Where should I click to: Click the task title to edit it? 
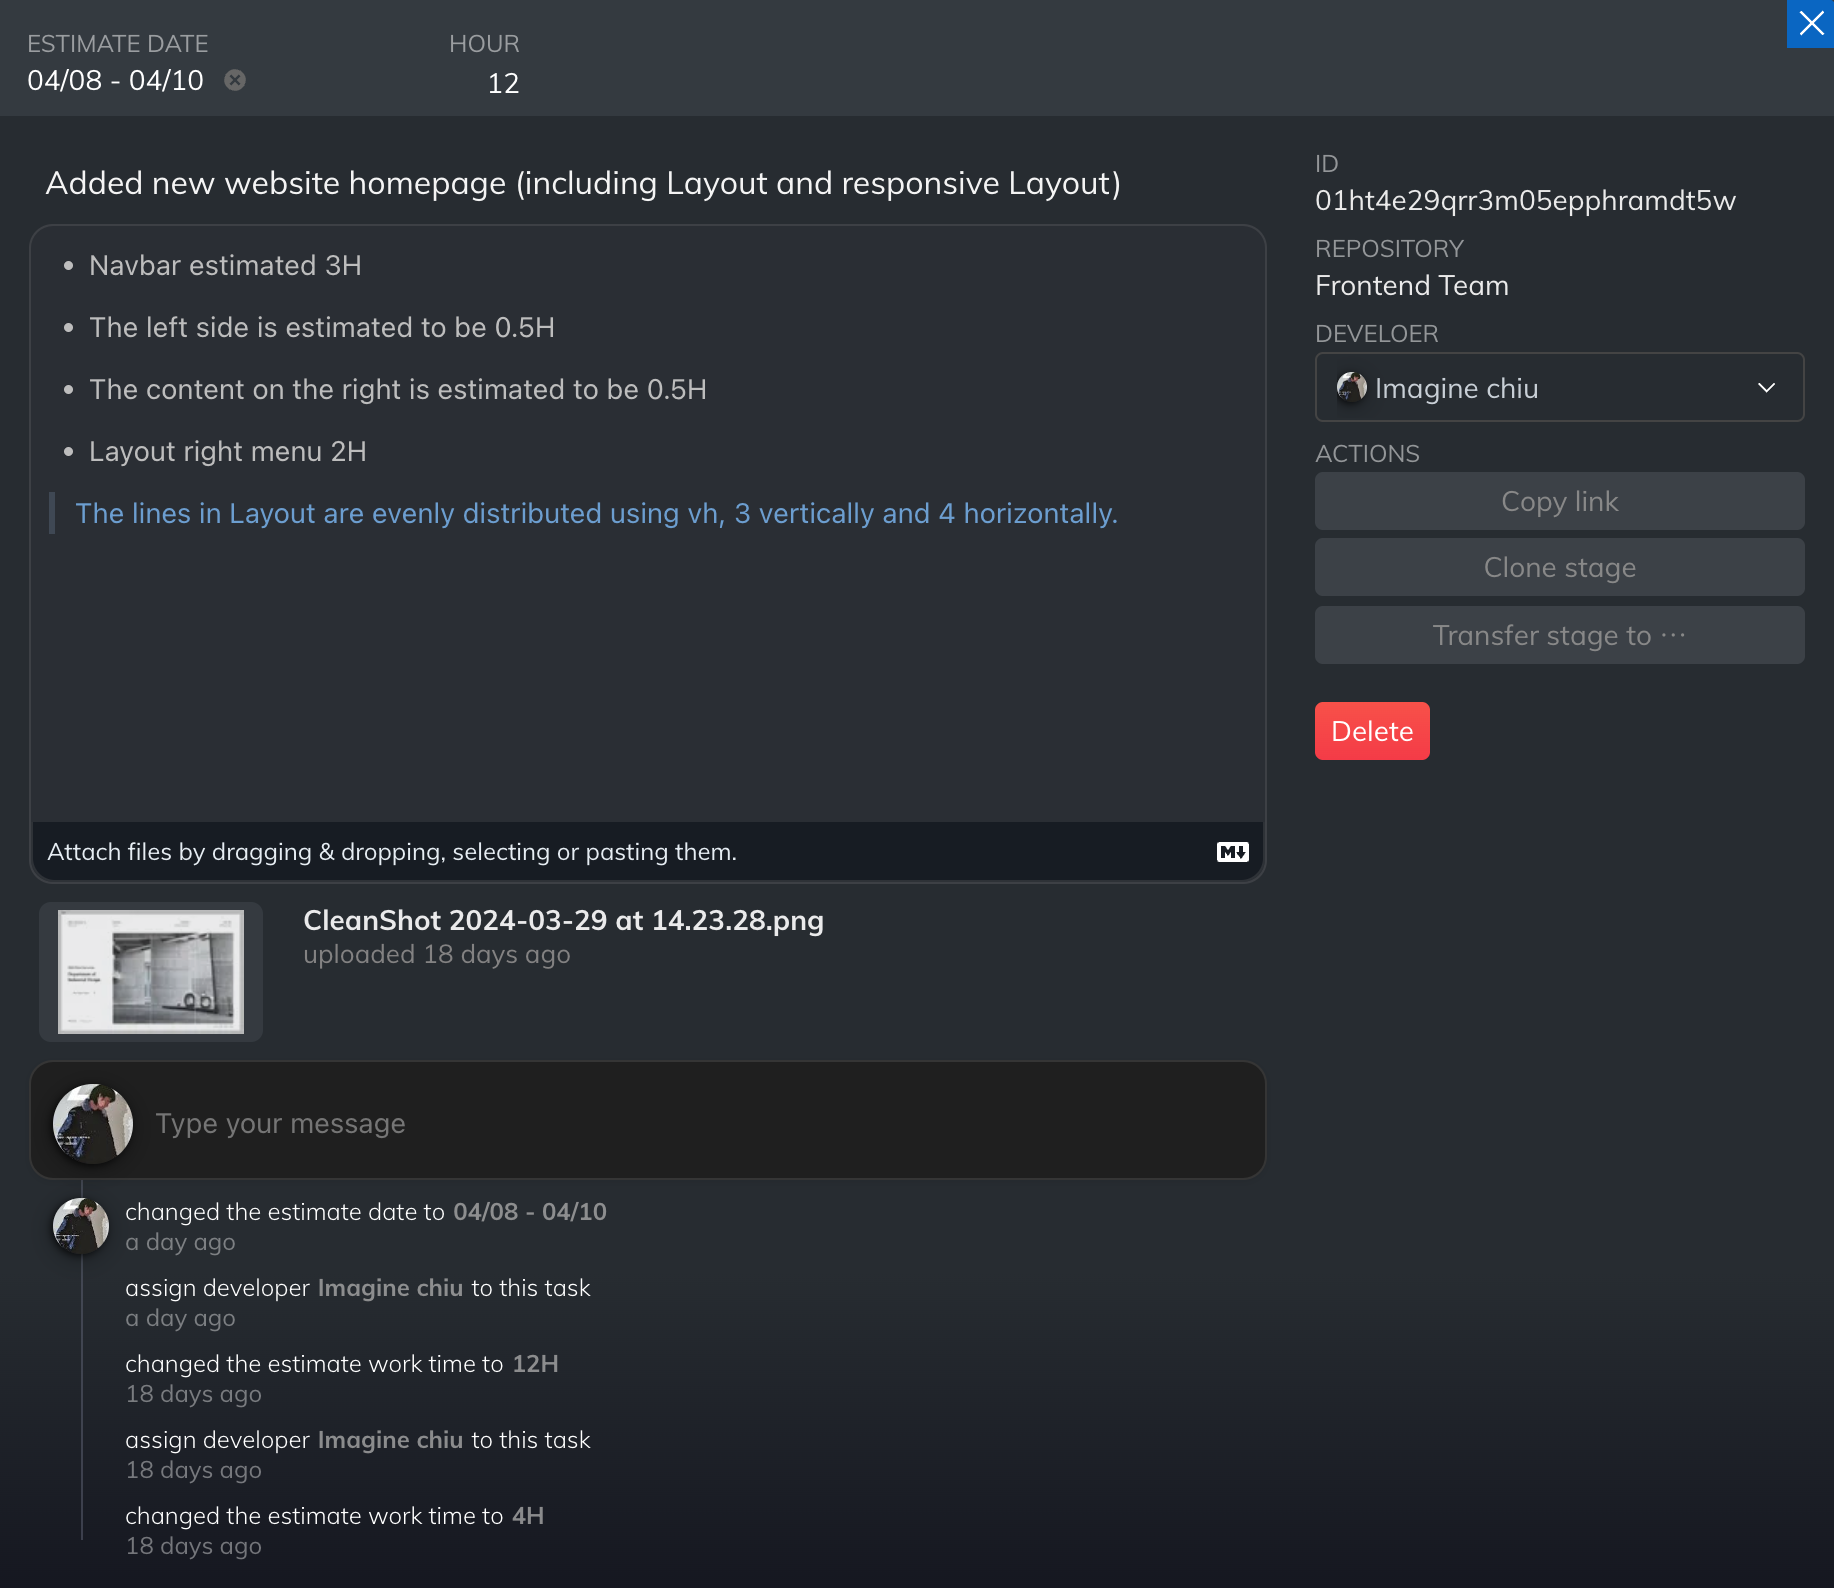click(x=583, y=183)
